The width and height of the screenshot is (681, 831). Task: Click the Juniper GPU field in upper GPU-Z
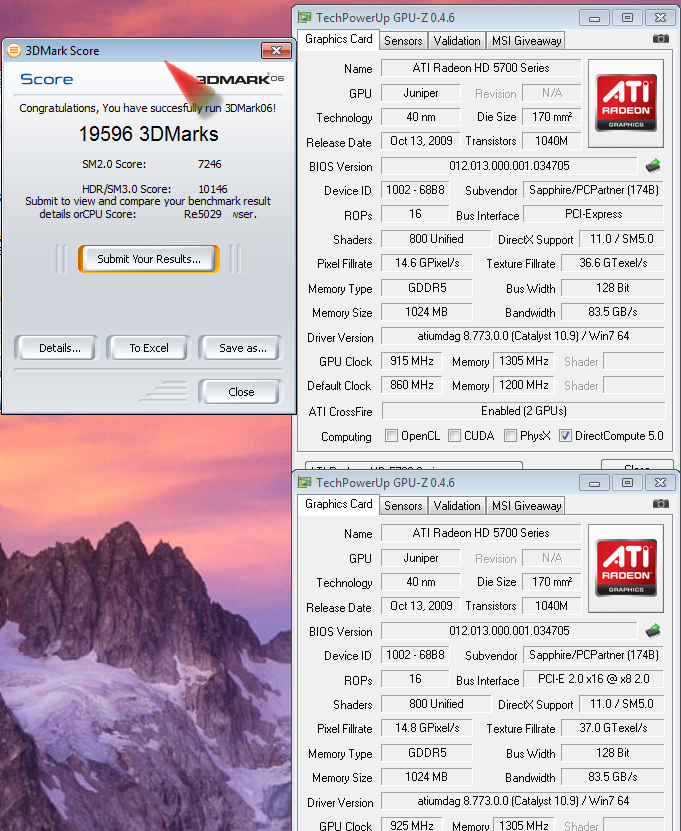(421, 93)
